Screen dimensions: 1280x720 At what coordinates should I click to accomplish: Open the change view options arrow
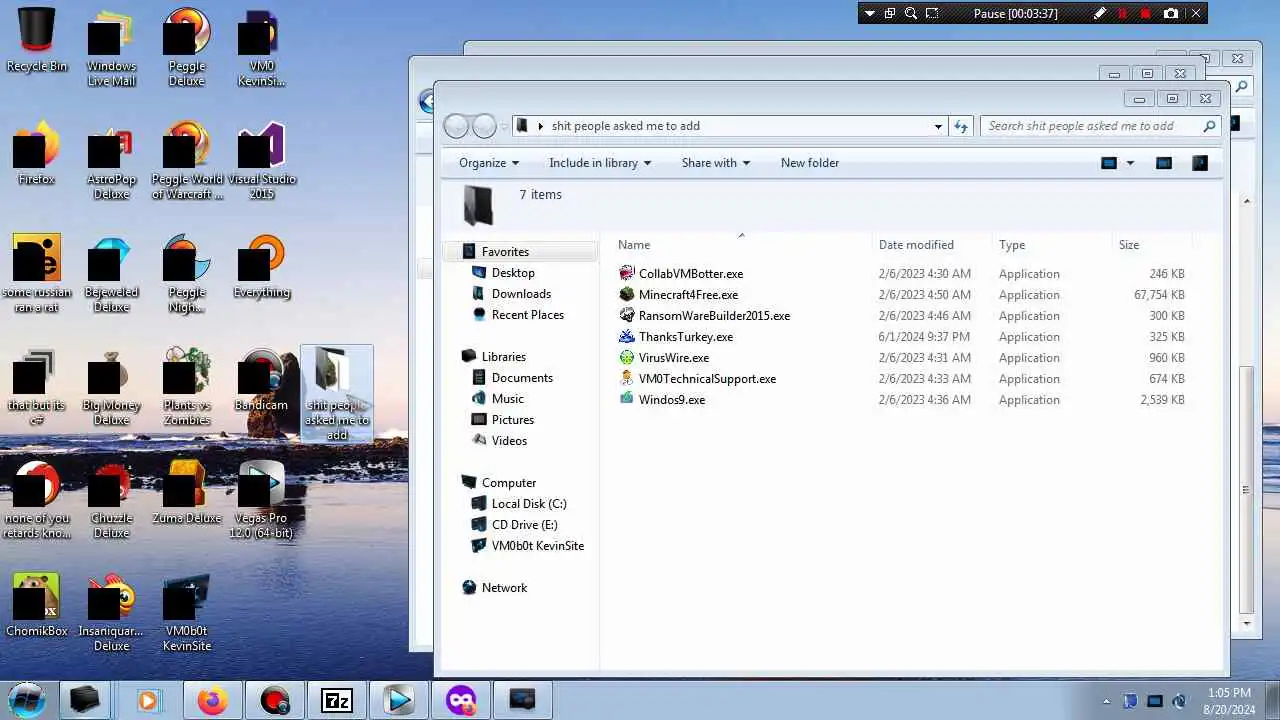point(1131,163)
